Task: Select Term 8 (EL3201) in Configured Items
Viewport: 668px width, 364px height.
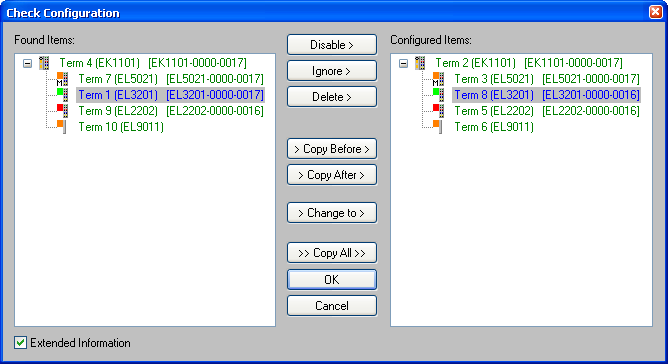Action: coord(547,95)
